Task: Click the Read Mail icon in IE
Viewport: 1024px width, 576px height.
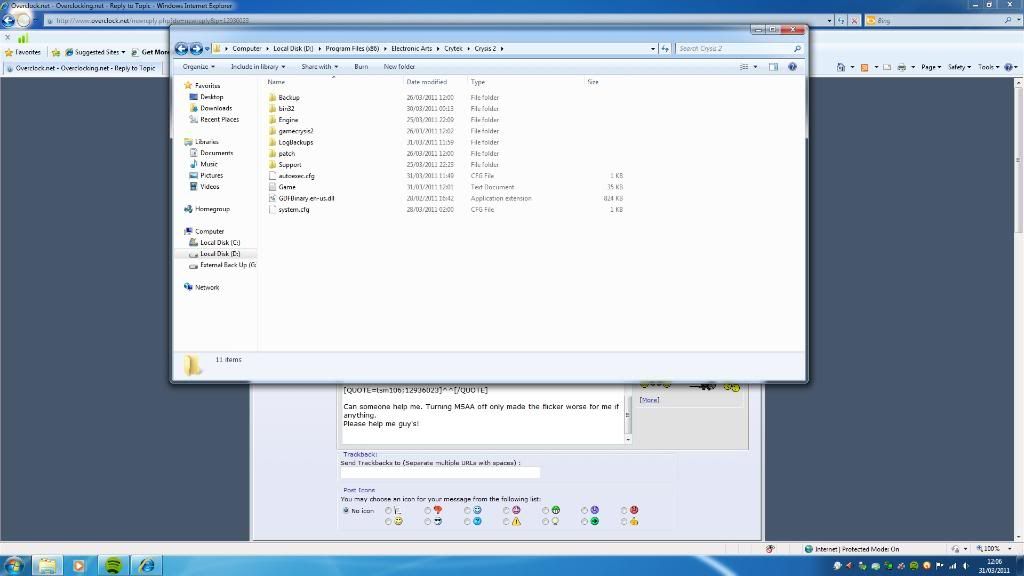Action: 886,67
